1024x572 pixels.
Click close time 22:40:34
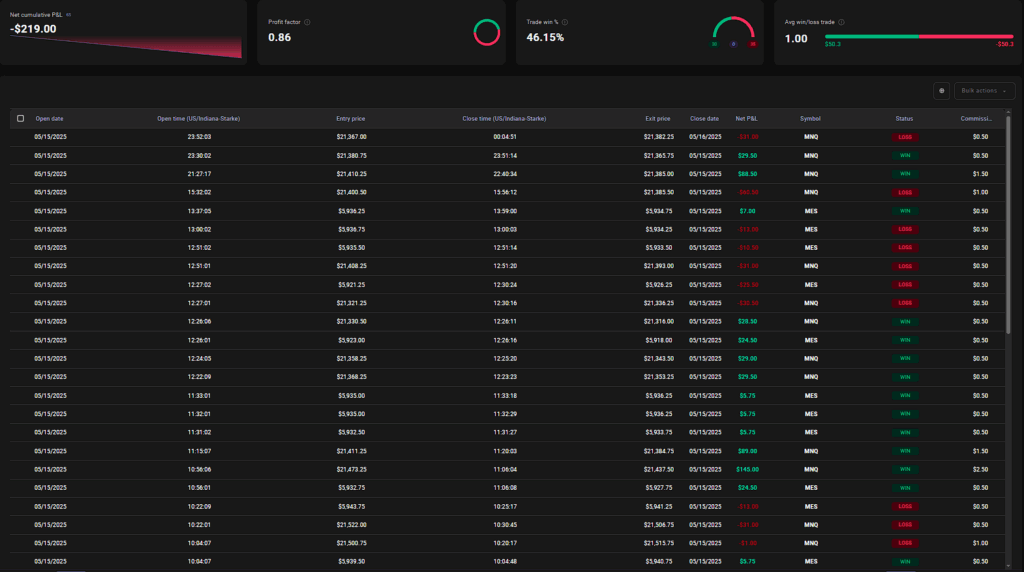(x=505, y=174)
